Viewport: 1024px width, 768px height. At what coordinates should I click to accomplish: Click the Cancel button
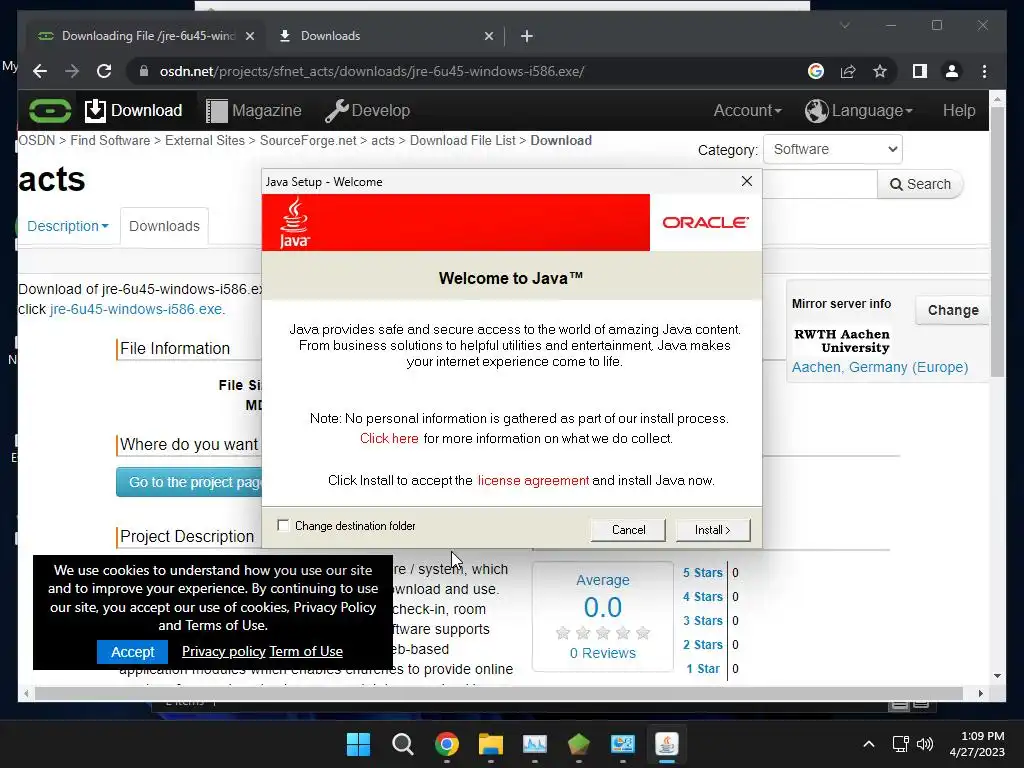[628, 530]
